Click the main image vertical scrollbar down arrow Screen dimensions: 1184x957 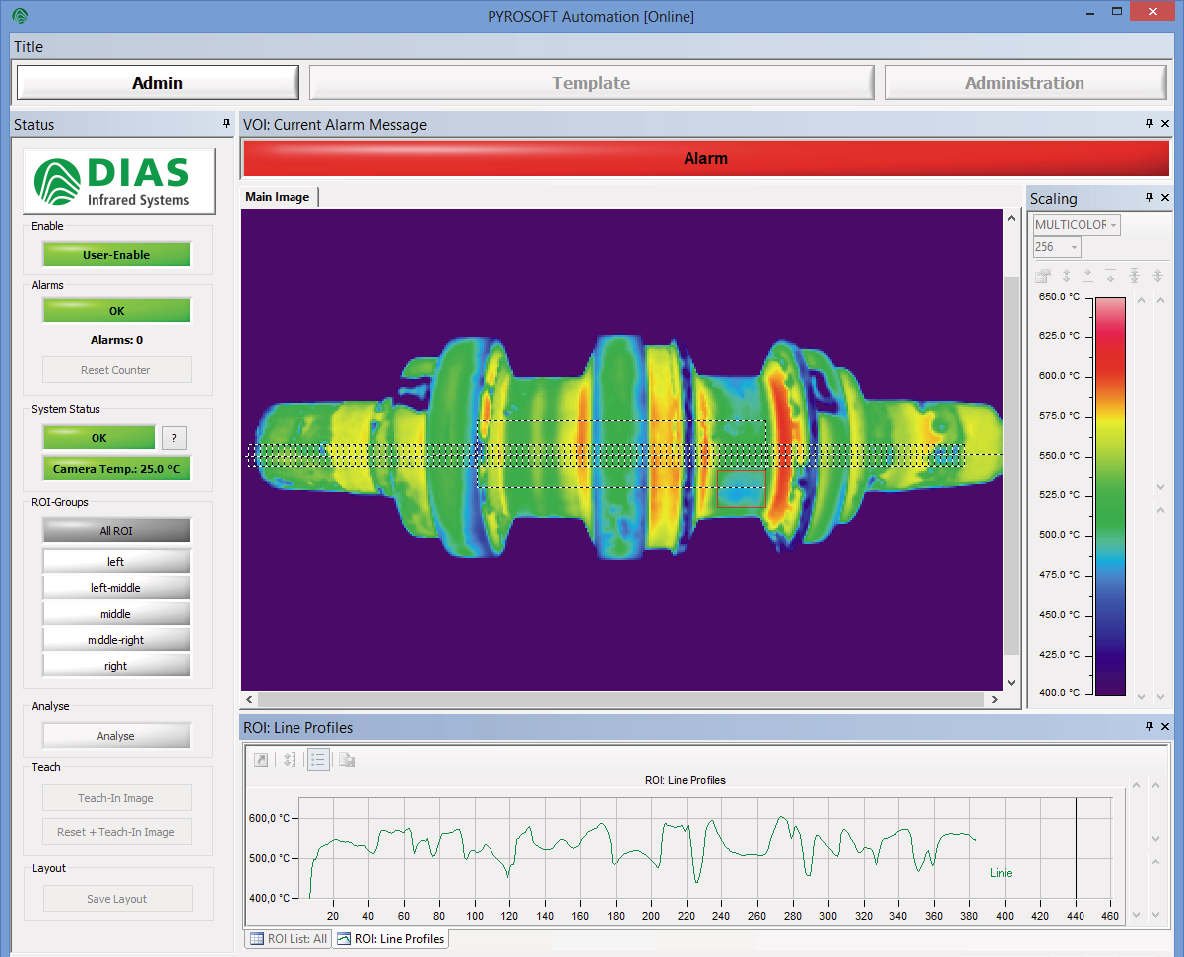pos(1011,682)
